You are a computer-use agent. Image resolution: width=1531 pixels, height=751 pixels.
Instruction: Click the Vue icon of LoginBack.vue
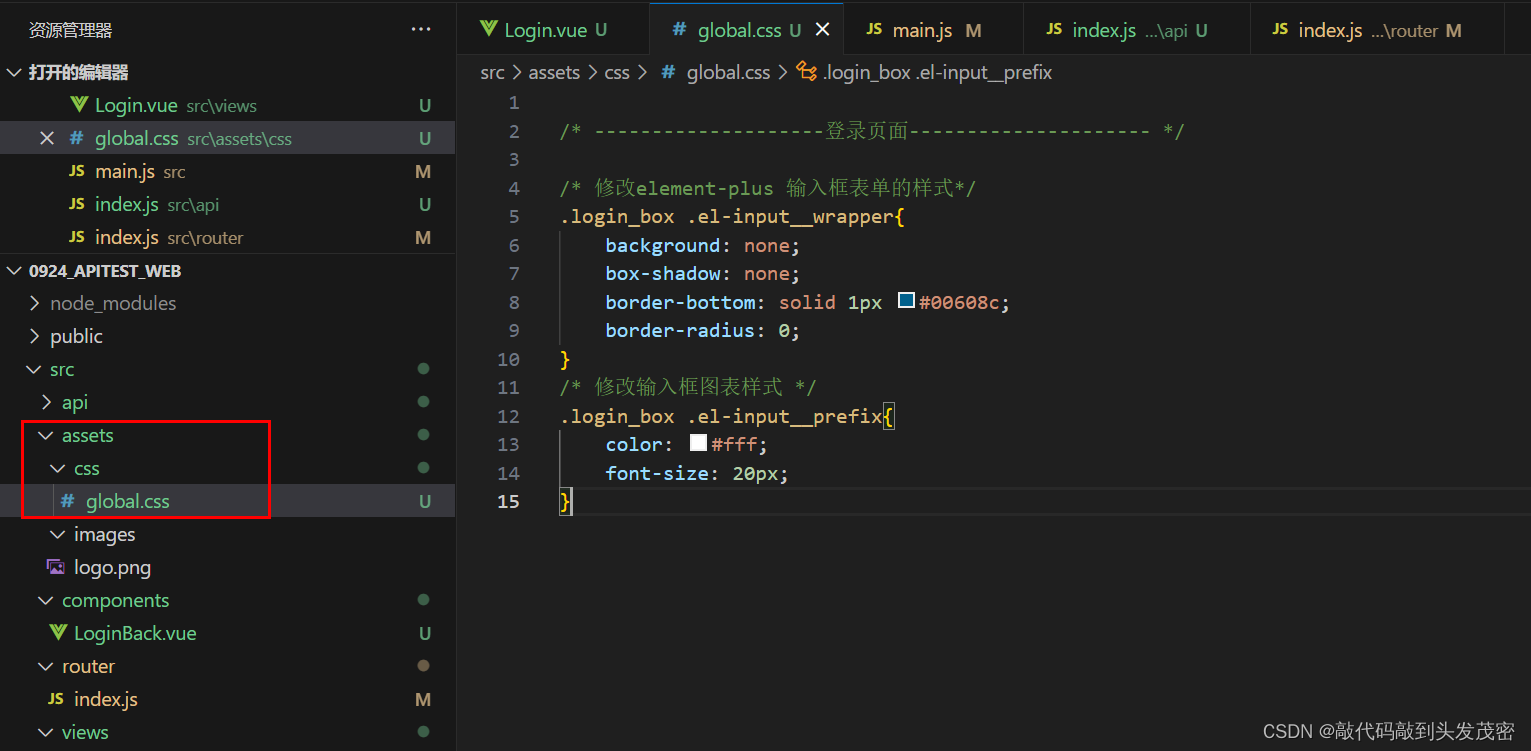click(58, 633)
